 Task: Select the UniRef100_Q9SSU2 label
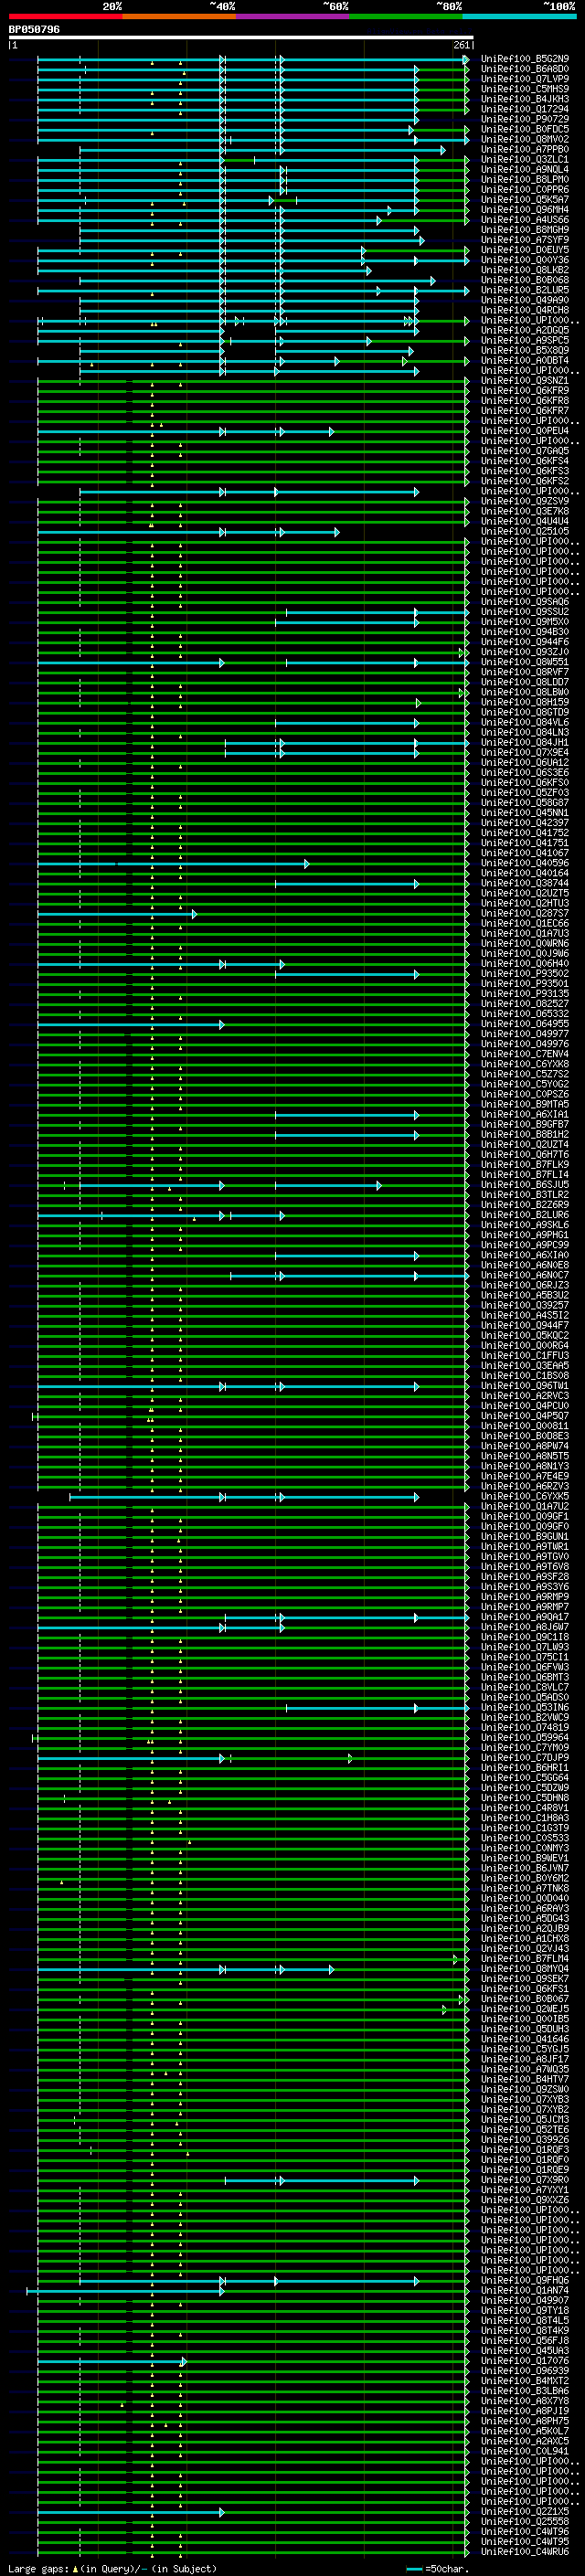[525, 611]
